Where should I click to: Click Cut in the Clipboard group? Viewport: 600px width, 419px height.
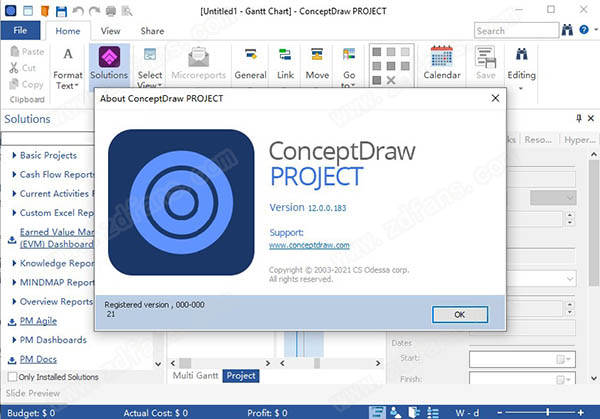tap(23, 68)
